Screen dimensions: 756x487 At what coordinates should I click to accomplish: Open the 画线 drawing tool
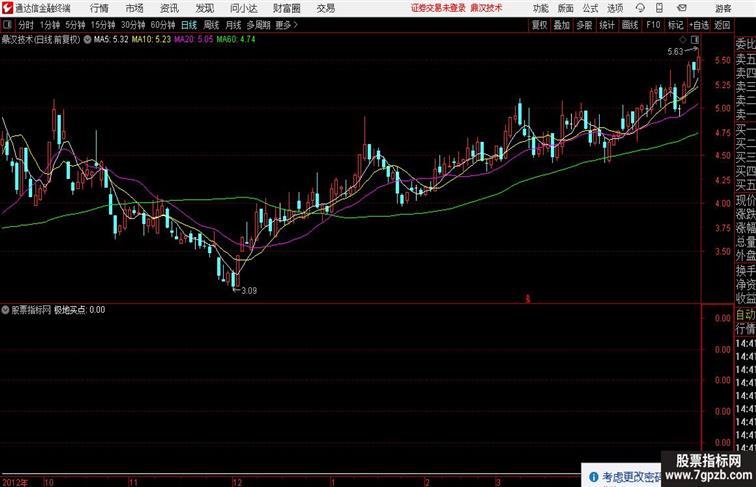(x=630, y=25)
